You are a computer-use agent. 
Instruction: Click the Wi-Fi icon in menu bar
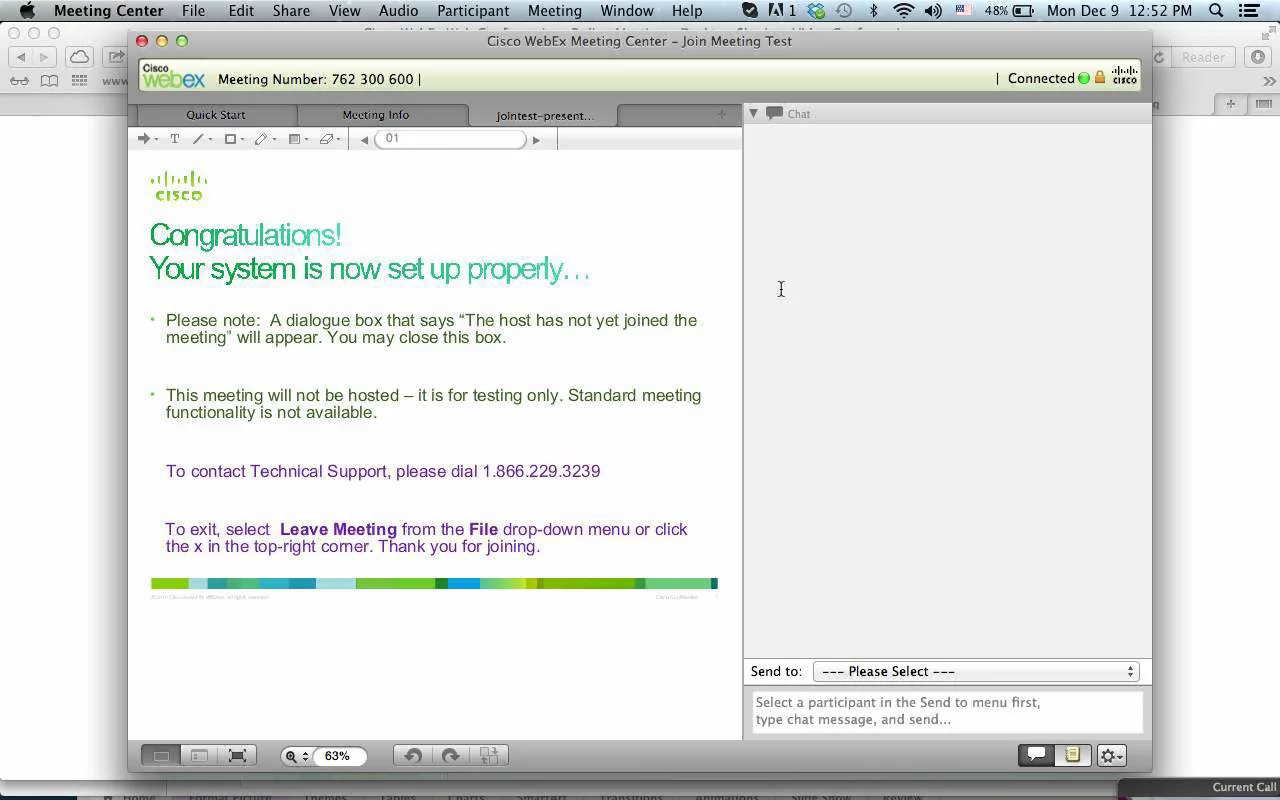[x=904, y=10]
